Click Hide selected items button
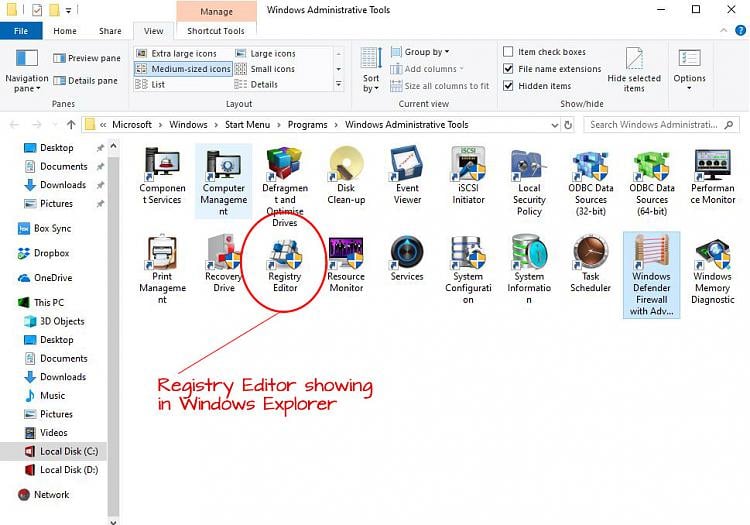750x525 pixels. coord(634,70)
